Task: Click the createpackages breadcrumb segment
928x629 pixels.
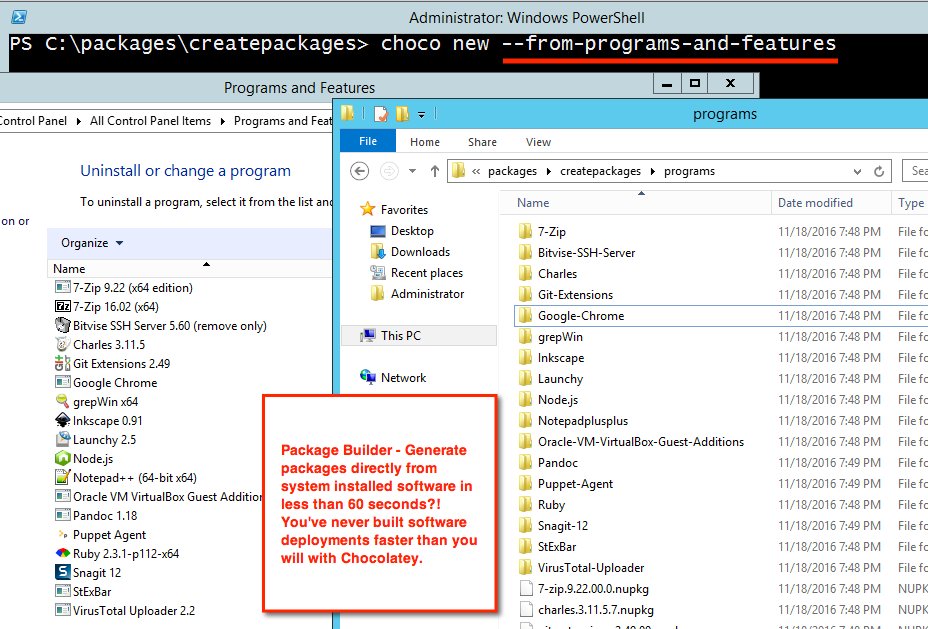Action: [600, 172]
